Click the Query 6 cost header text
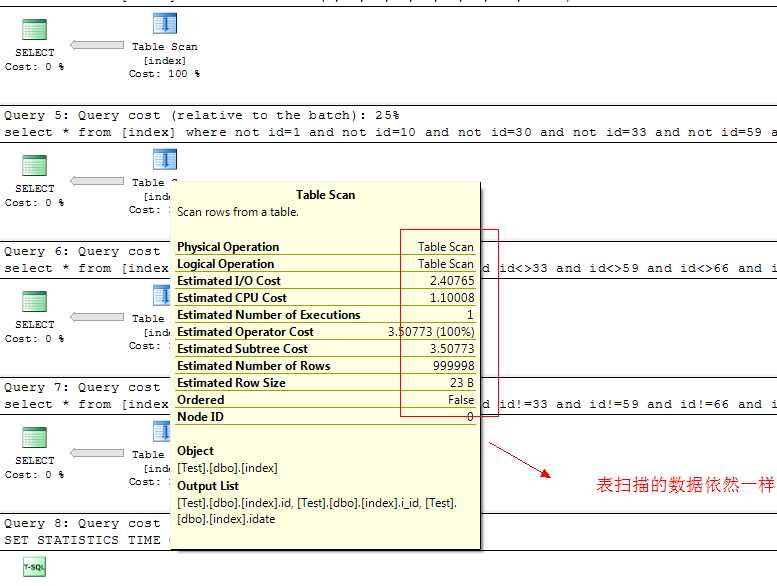This screenshot has height=586, width=777. click(82, 252)
